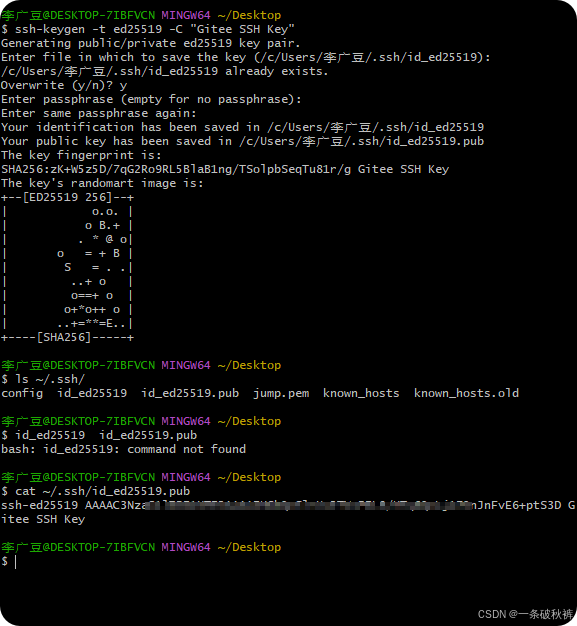Click the '[ED25519 256]' randomart header
The height and width of the screenshot is (626, 577).
pos(67,197)
